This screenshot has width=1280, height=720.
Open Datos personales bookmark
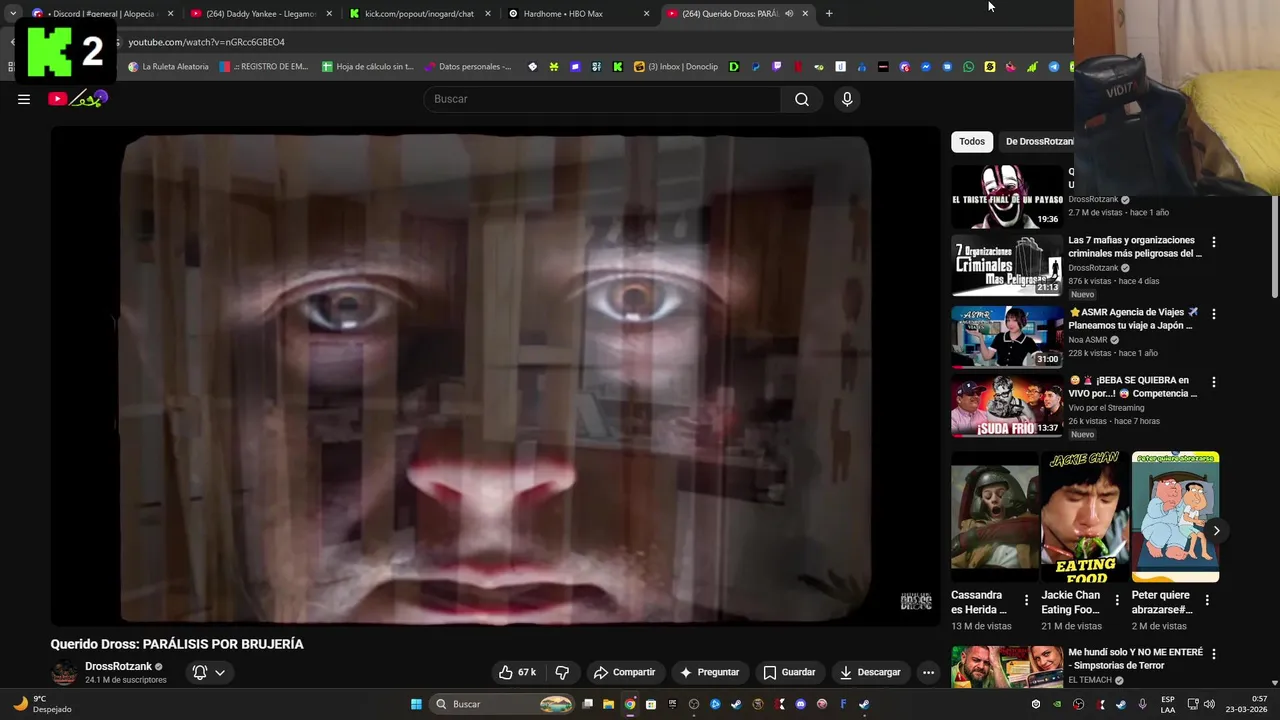[468, 67]
